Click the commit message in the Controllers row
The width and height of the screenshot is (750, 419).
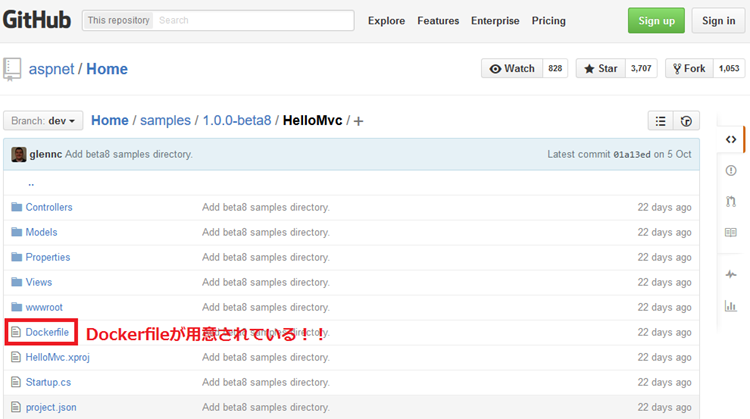[265, 207]
